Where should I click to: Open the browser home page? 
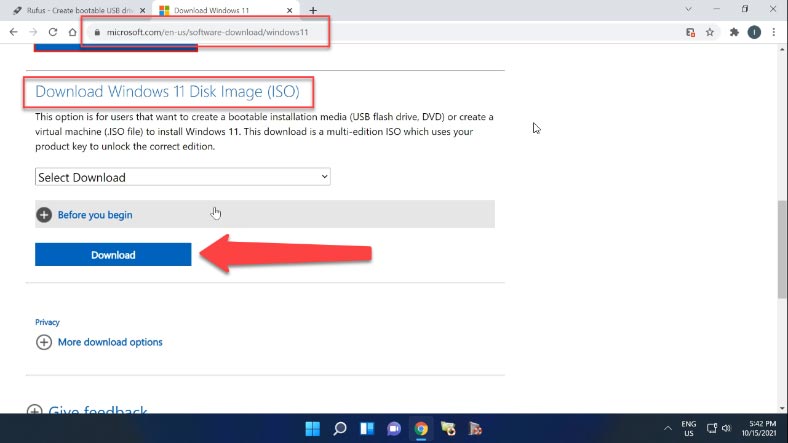click(x=72, y=32)
